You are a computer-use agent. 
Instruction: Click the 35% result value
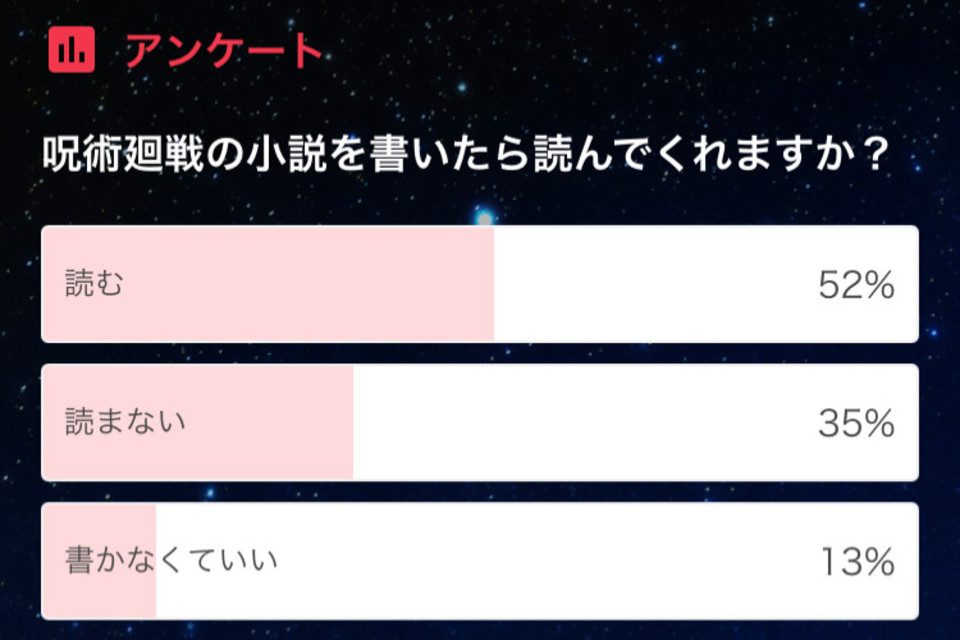pos(856,424)
